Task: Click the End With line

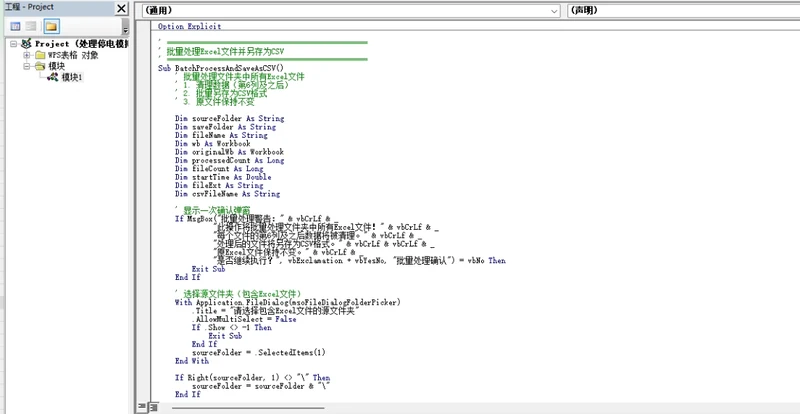Action: 192,361
